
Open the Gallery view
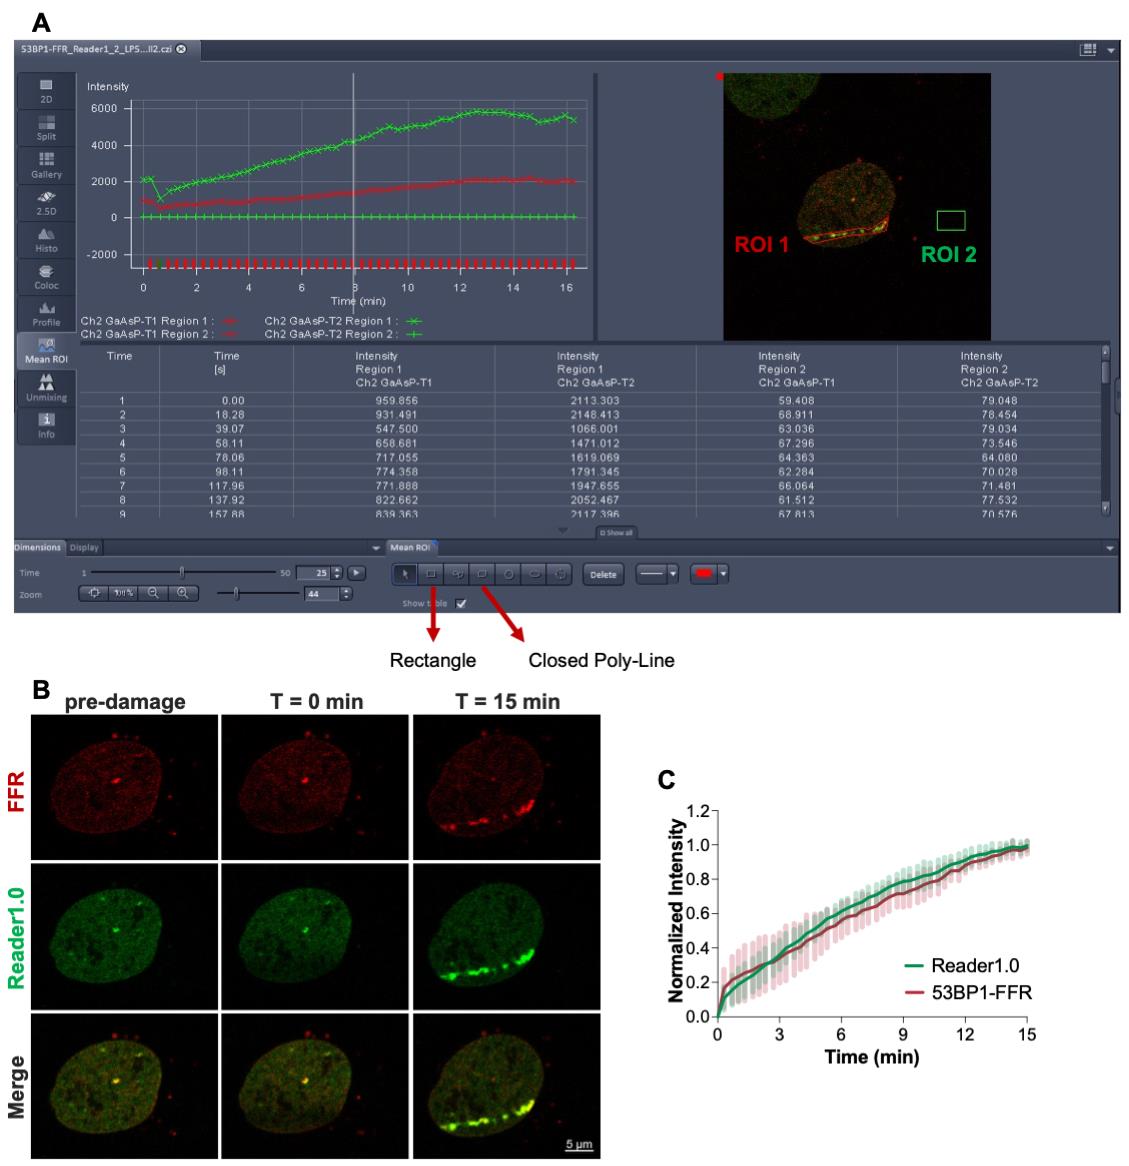[x=46, y=165]
